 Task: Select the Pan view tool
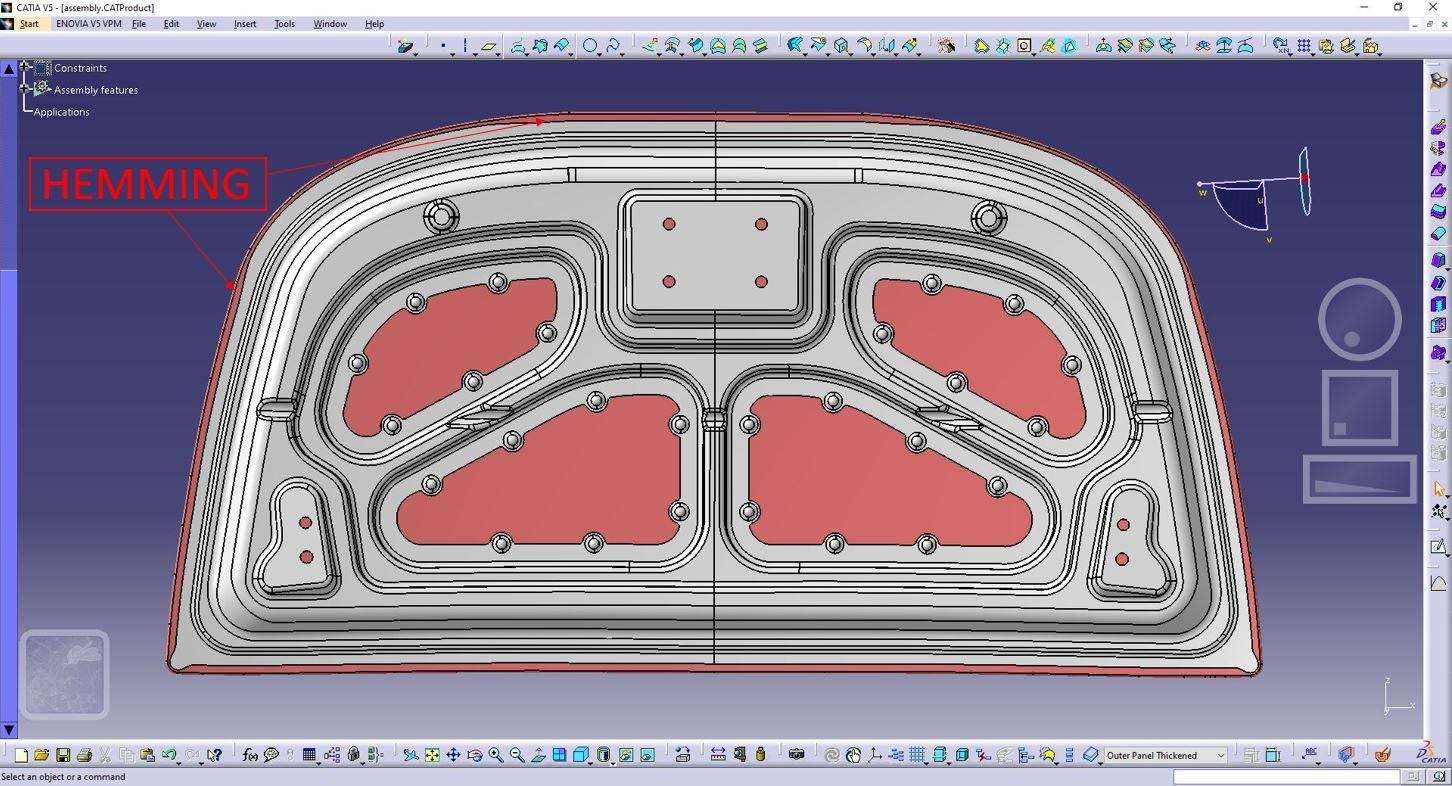click(x=453, y=755)
